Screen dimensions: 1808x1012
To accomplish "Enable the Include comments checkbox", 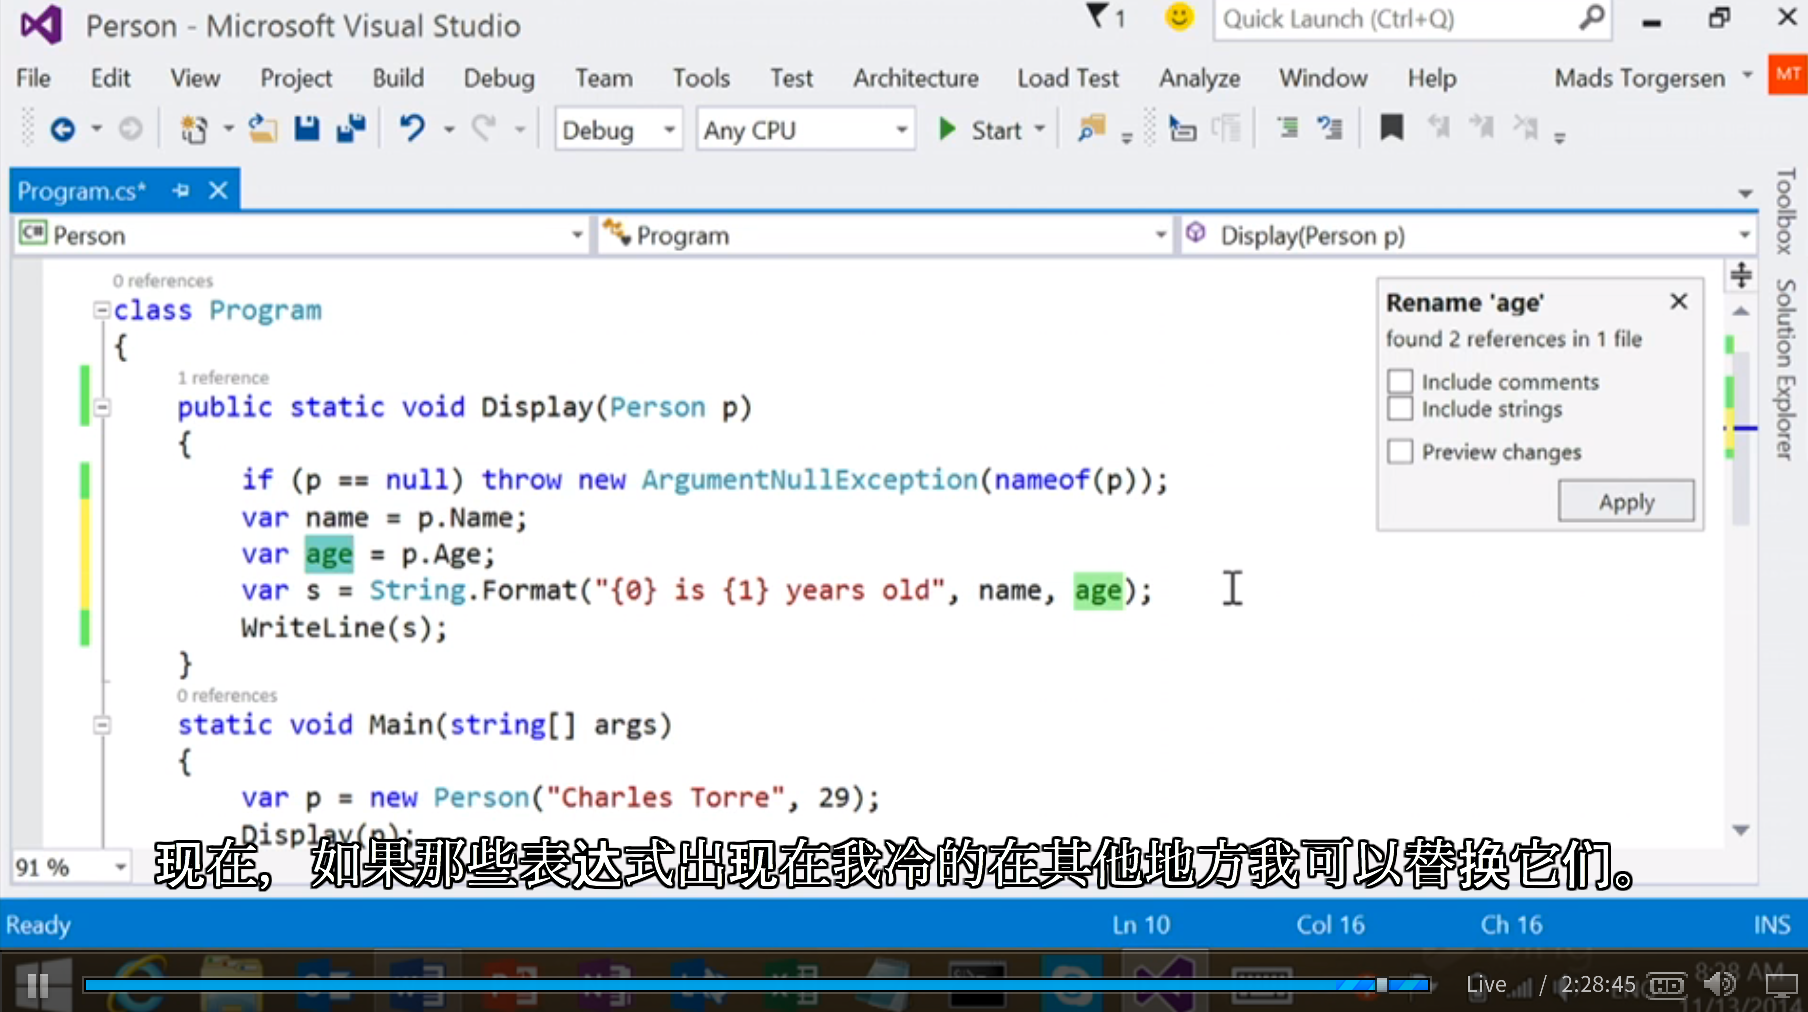I will pyautogui.click(x=1400, y=382).
